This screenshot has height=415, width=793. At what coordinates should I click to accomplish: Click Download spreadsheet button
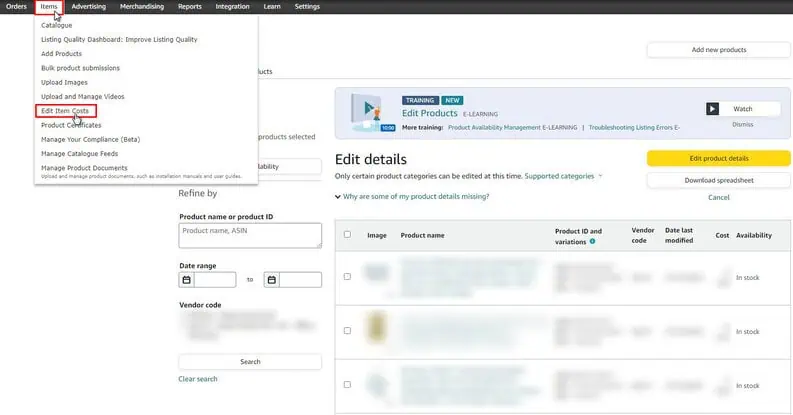(x=719, y=180)
